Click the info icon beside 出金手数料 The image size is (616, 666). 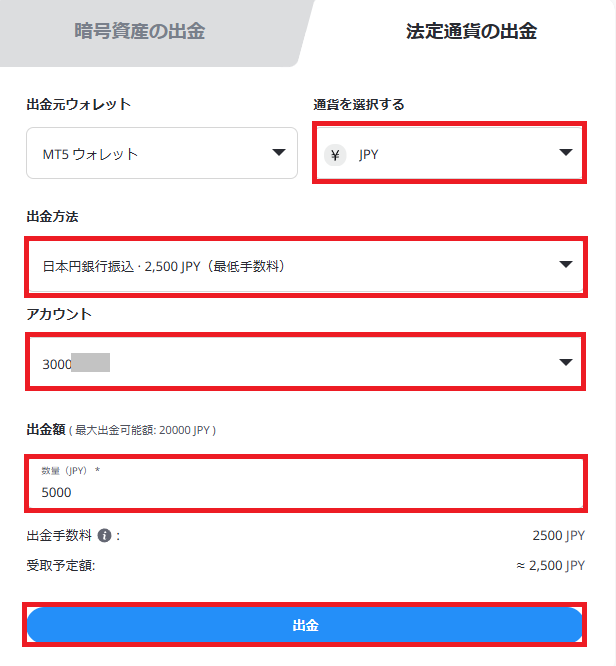click(105, 536)
